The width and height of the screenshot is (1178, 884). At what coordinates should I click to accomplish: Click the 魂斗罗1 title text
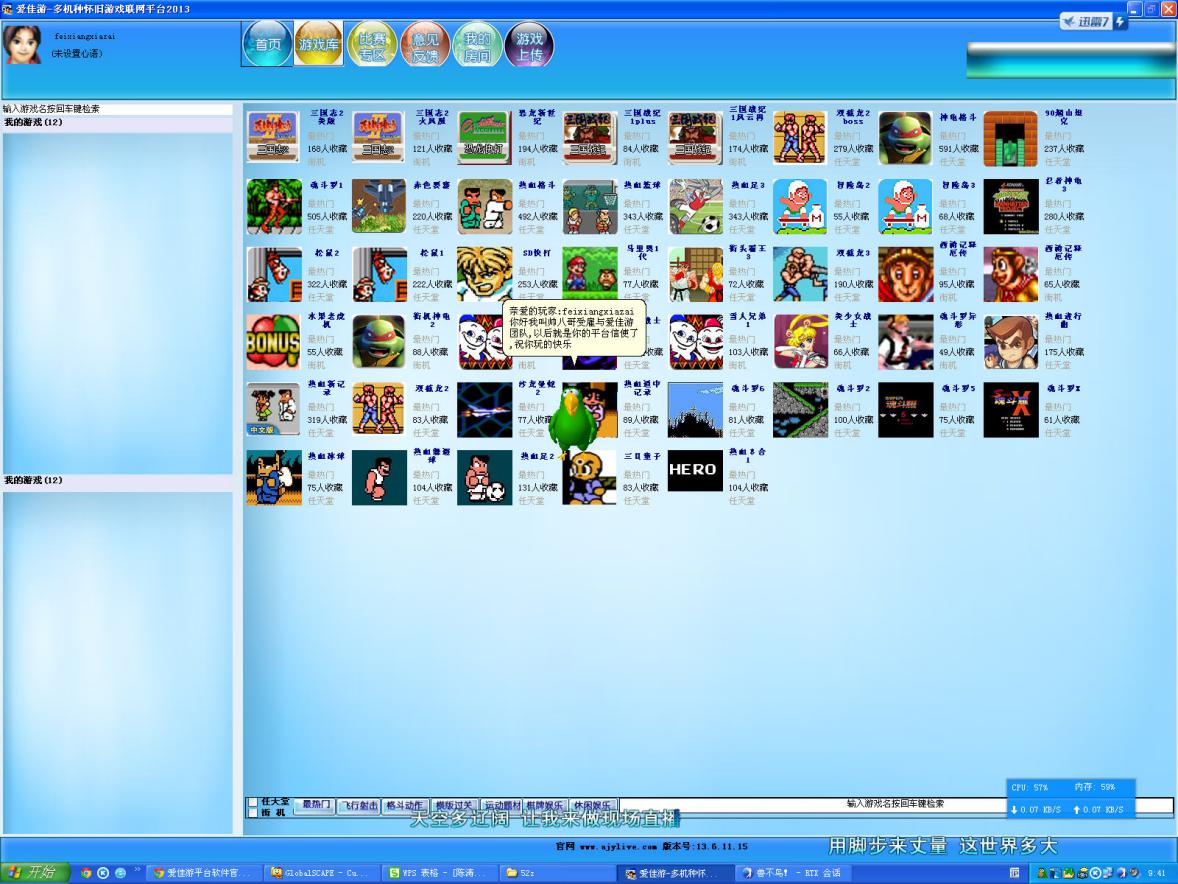click(327, 185)
